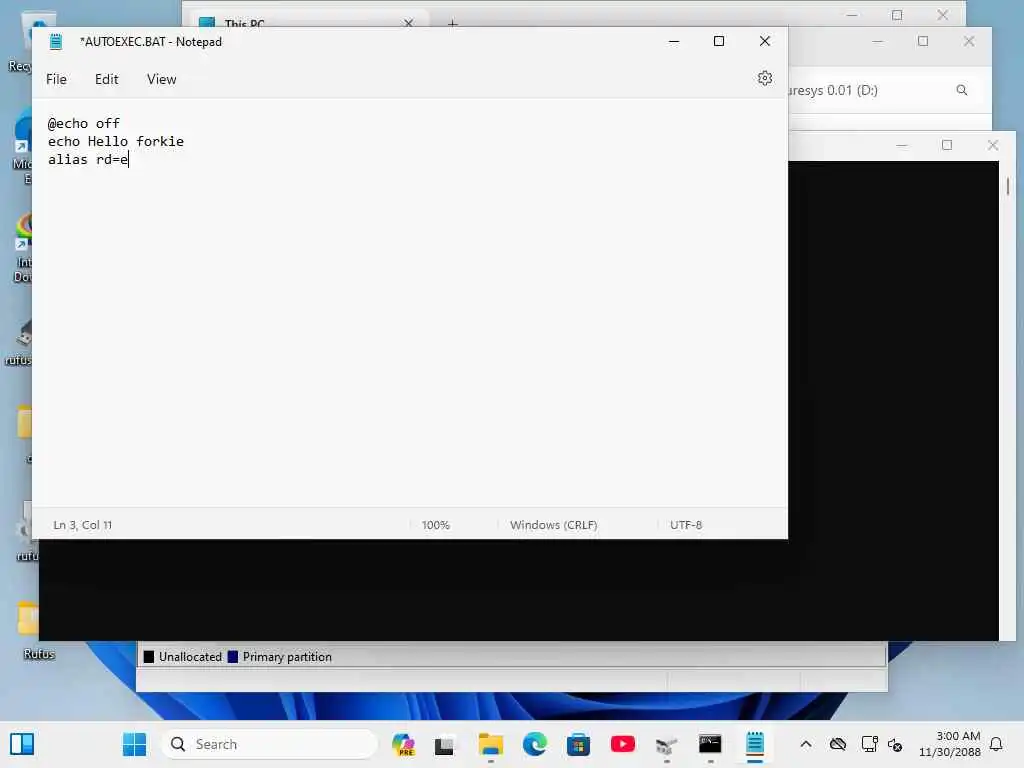Open the YouTube app from the taskbar

tap(622, 744)
